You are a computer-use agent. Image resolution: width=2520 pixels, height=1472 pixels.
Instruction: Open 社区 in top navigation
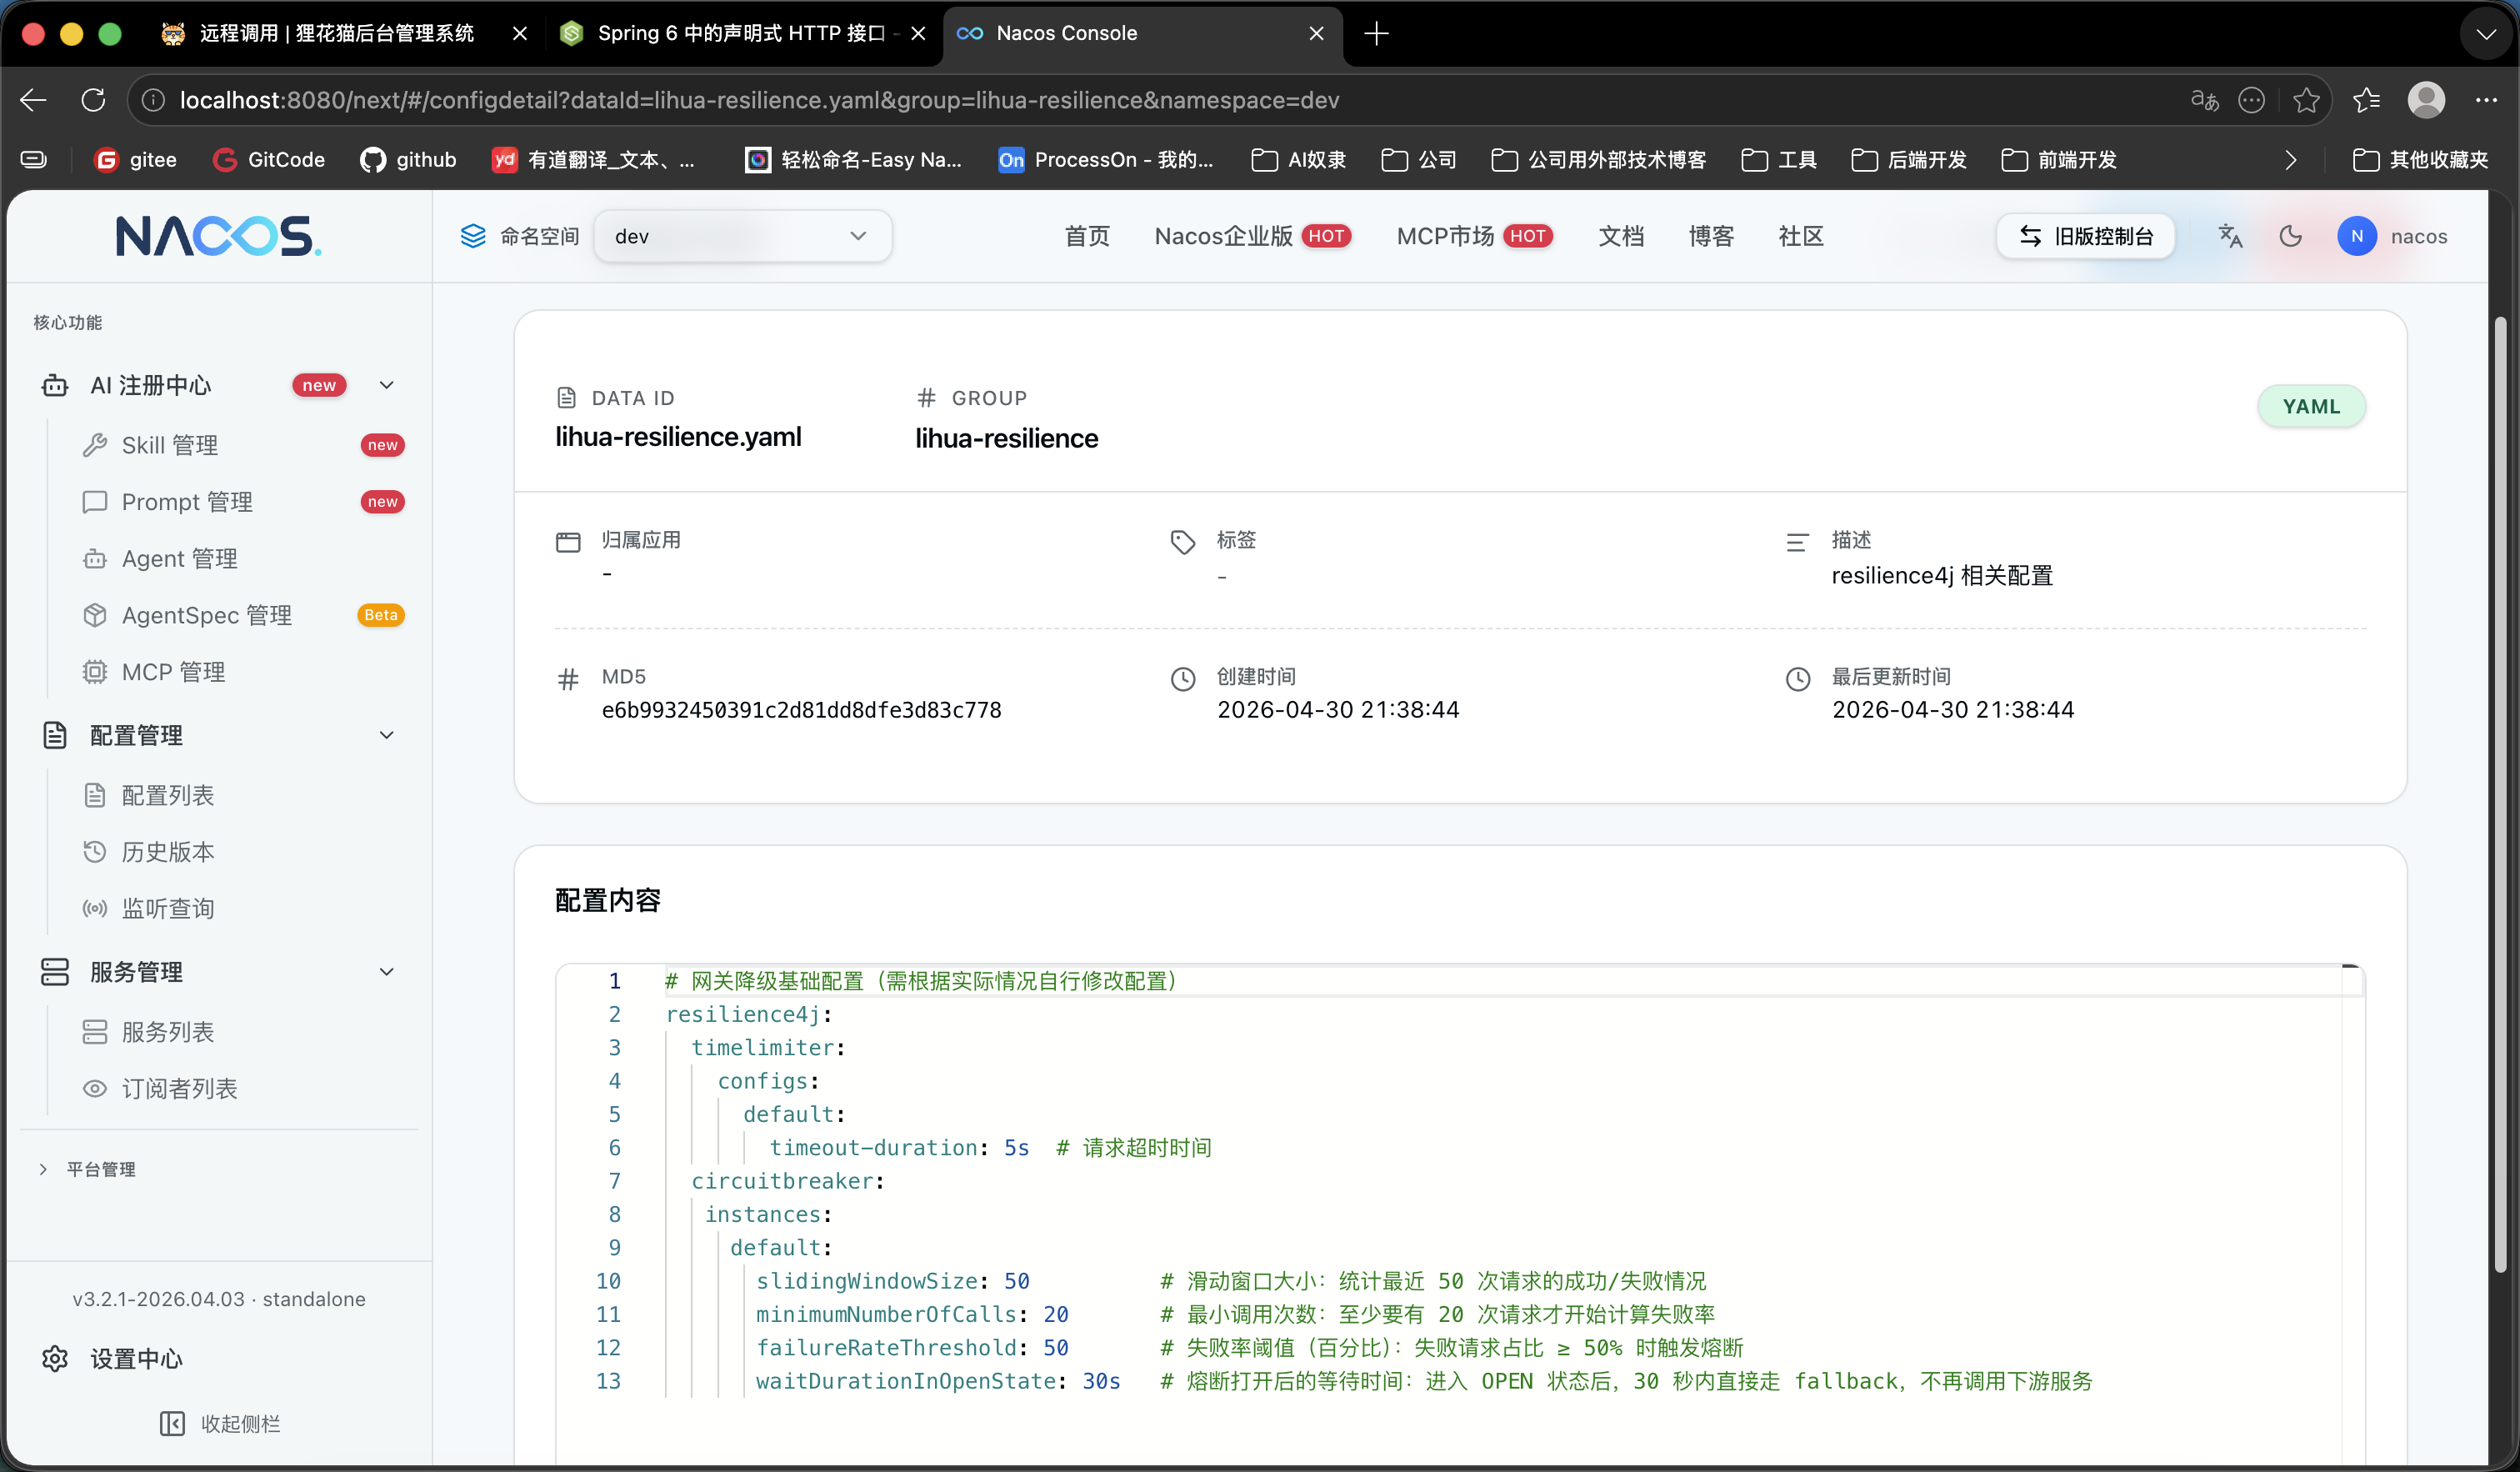pos(1801,236)
